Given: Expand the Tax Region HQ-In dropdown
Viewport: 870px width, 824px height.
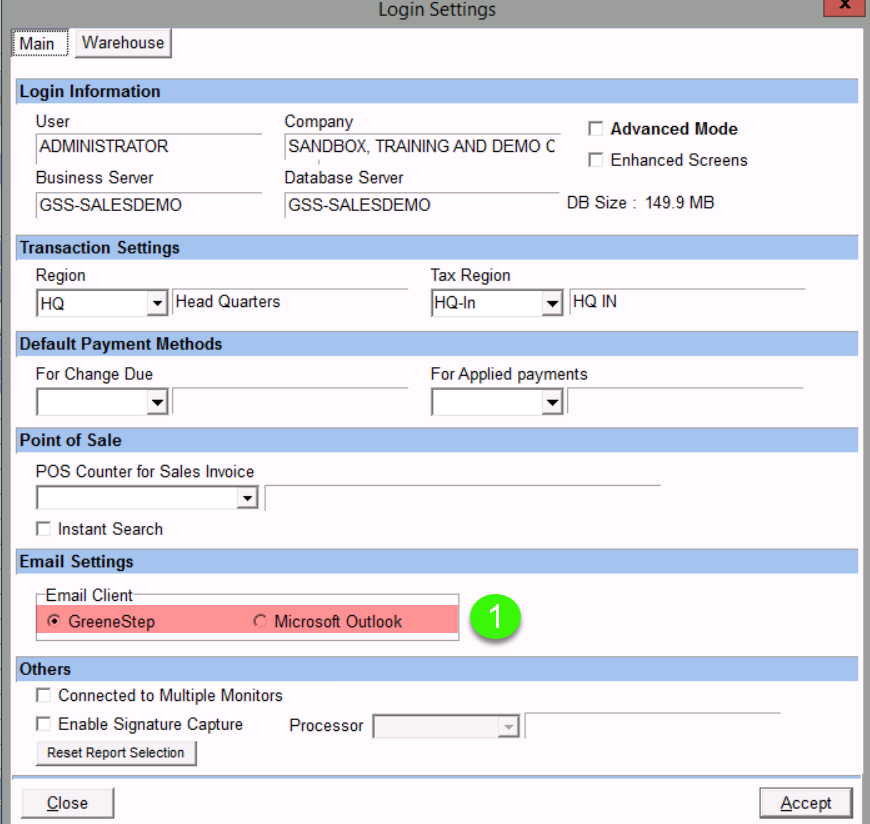Looking at the screenshot, I should (551, 303).
